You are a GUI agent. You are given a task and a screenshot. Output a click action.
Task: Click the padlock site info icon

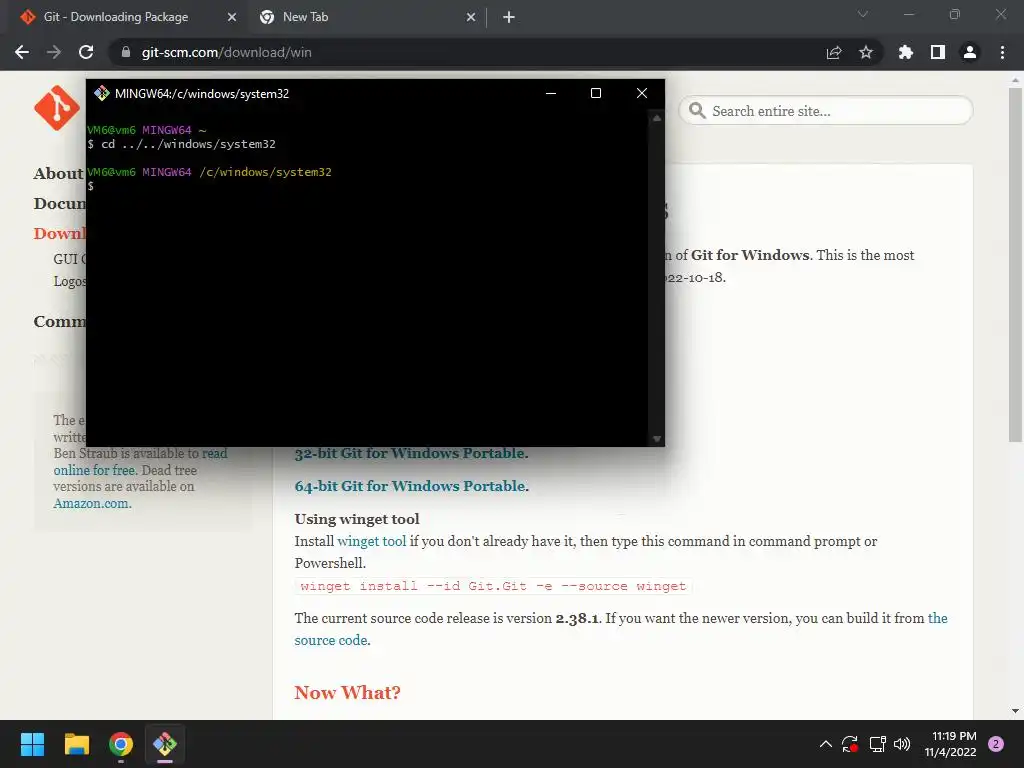tap(126, 52)
